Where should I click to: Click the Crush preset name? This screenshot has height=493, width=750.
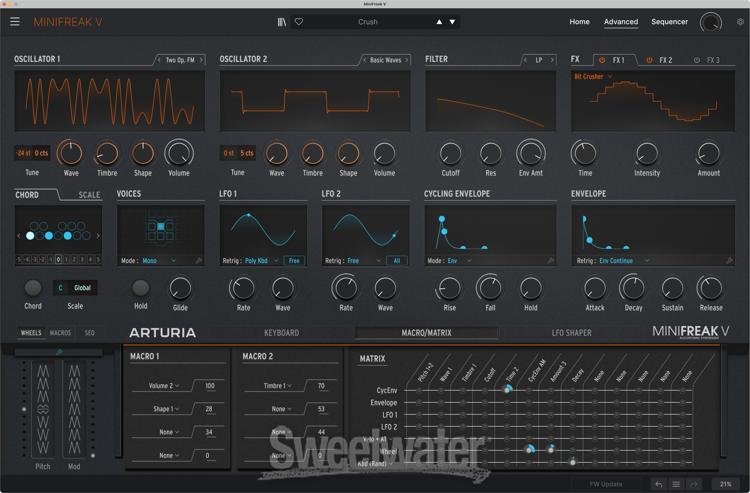pos(368,22)
